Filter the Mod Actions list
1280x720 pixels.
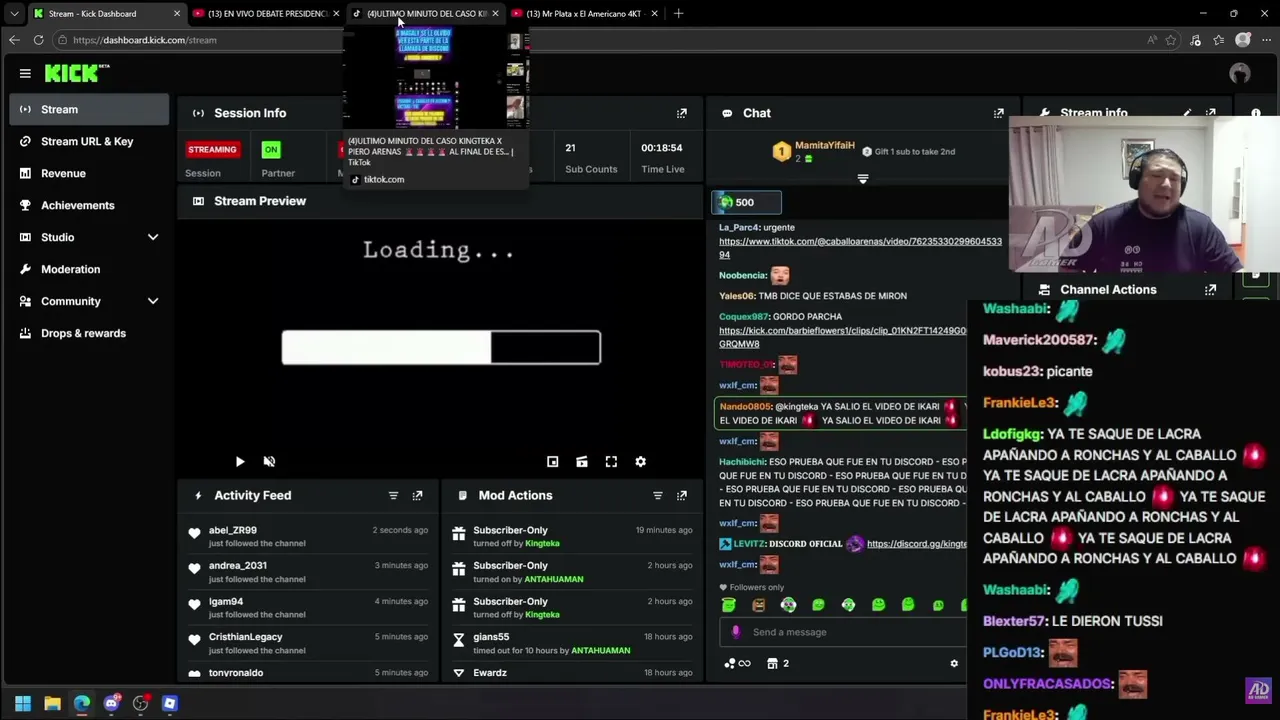pos(657,495)
